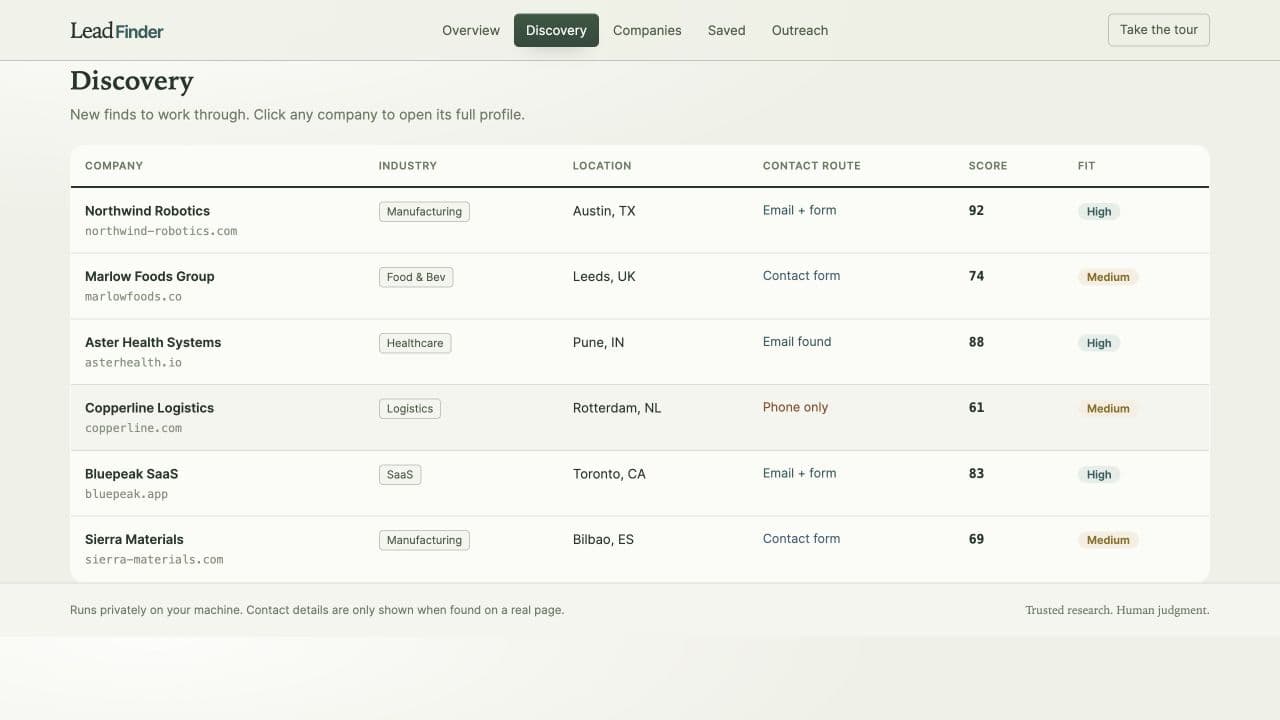
Task: Click Contact form for Sierra Materials
Action: [x=801, y=538]
